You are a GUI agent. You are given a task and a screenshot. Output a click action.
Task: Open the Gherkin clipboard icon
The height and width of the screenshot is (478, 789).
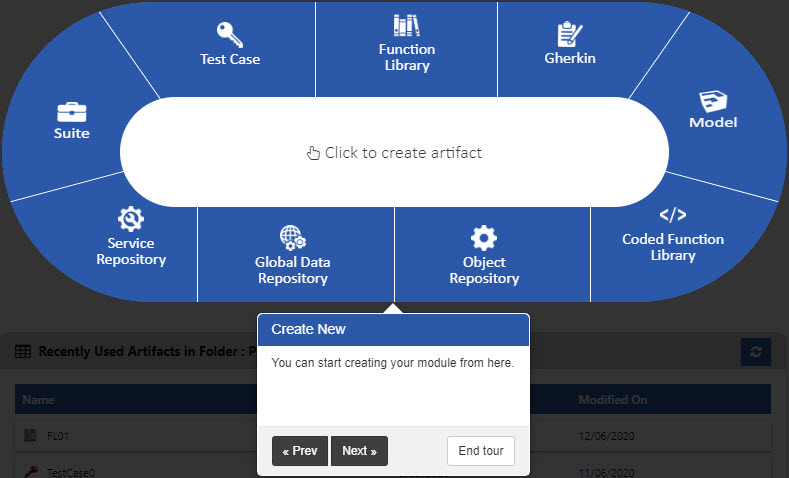click(570, 34)
